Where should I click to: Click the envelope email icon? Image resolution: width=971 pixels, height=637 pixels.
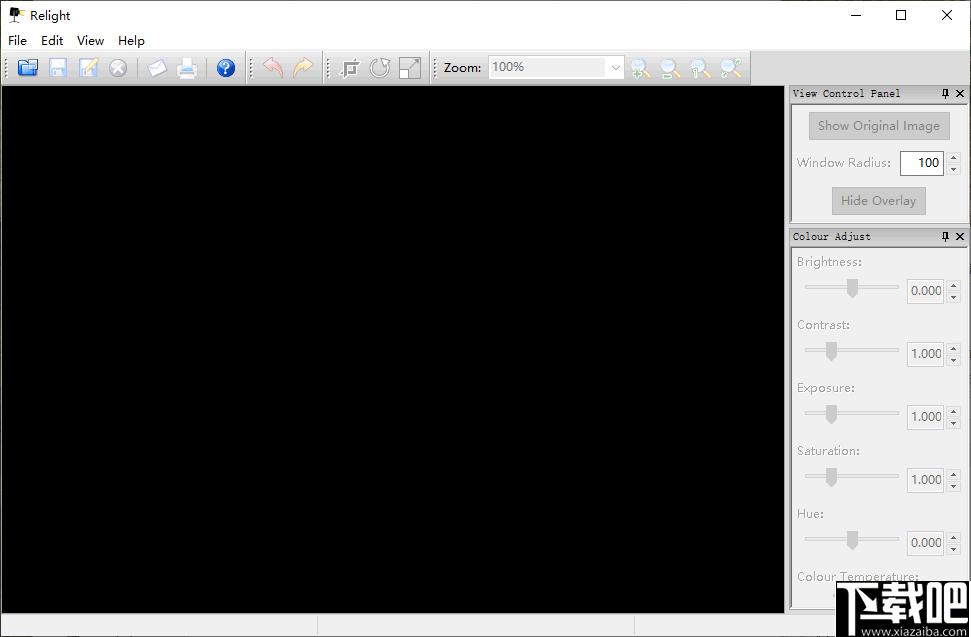[x=157, y=67]
